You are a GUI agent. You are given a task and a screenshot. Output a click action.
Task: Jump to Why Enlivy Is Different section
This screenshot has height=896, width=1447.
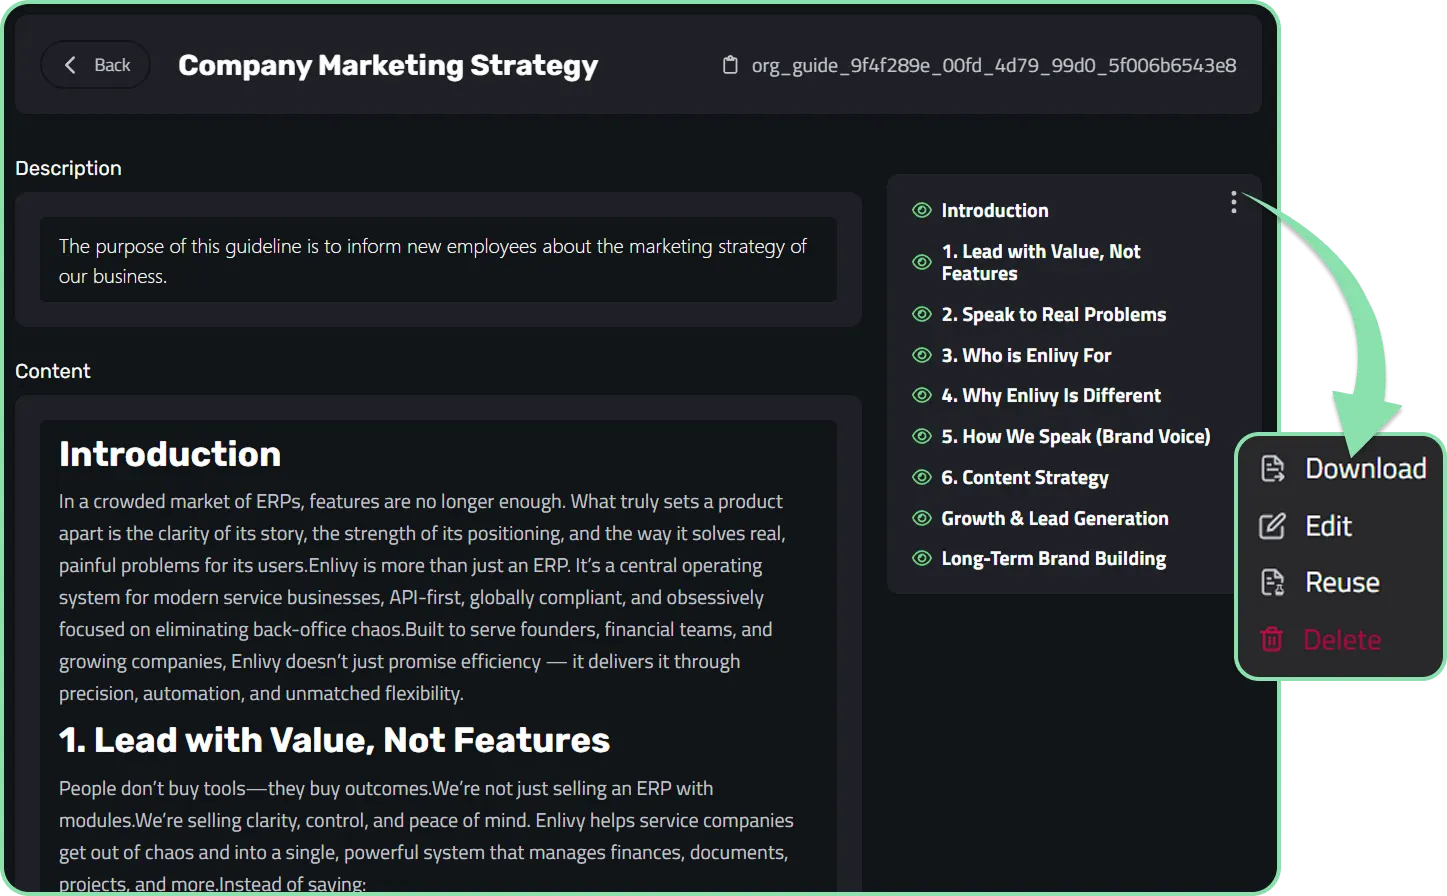pos(1051,395)
